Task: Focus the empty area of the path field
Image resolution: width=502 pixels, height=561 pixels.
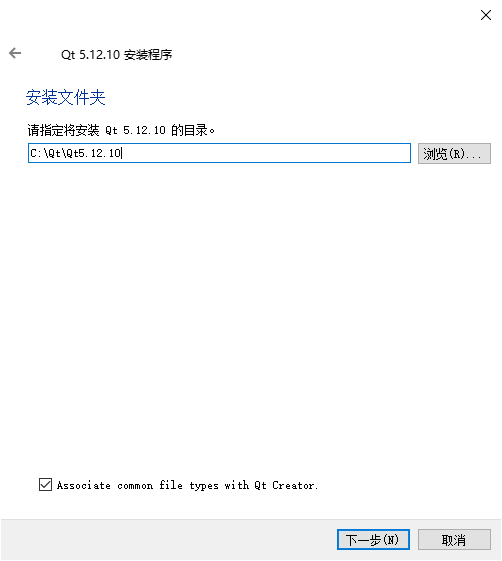Action: (x=267, y=153)
